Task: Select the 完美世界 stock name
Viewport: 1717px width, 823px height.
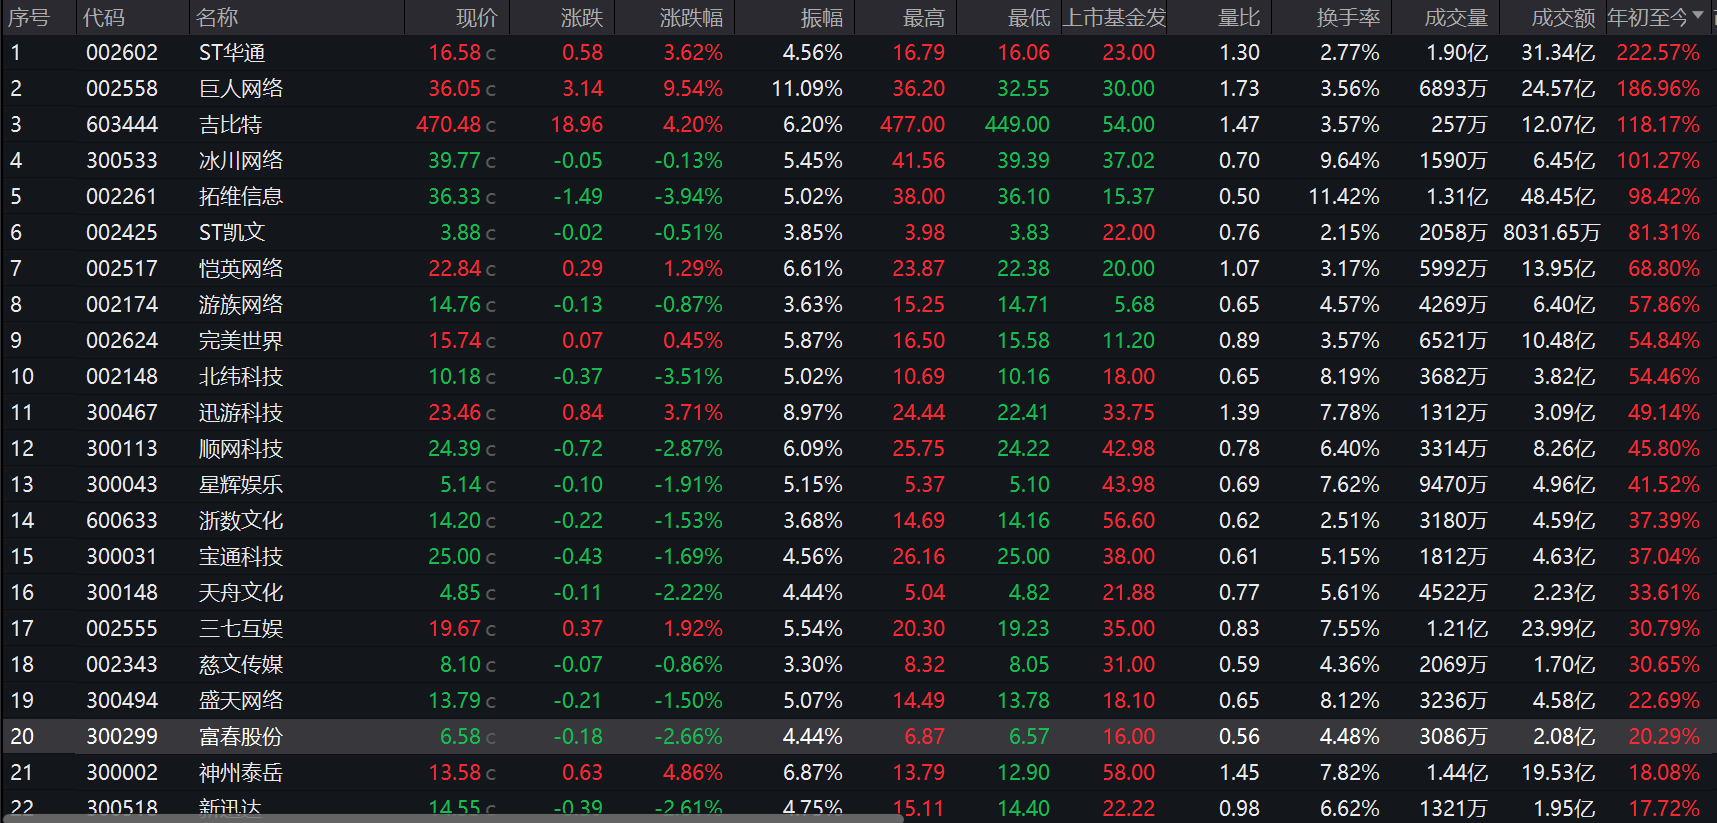Action: coord(241,340)
